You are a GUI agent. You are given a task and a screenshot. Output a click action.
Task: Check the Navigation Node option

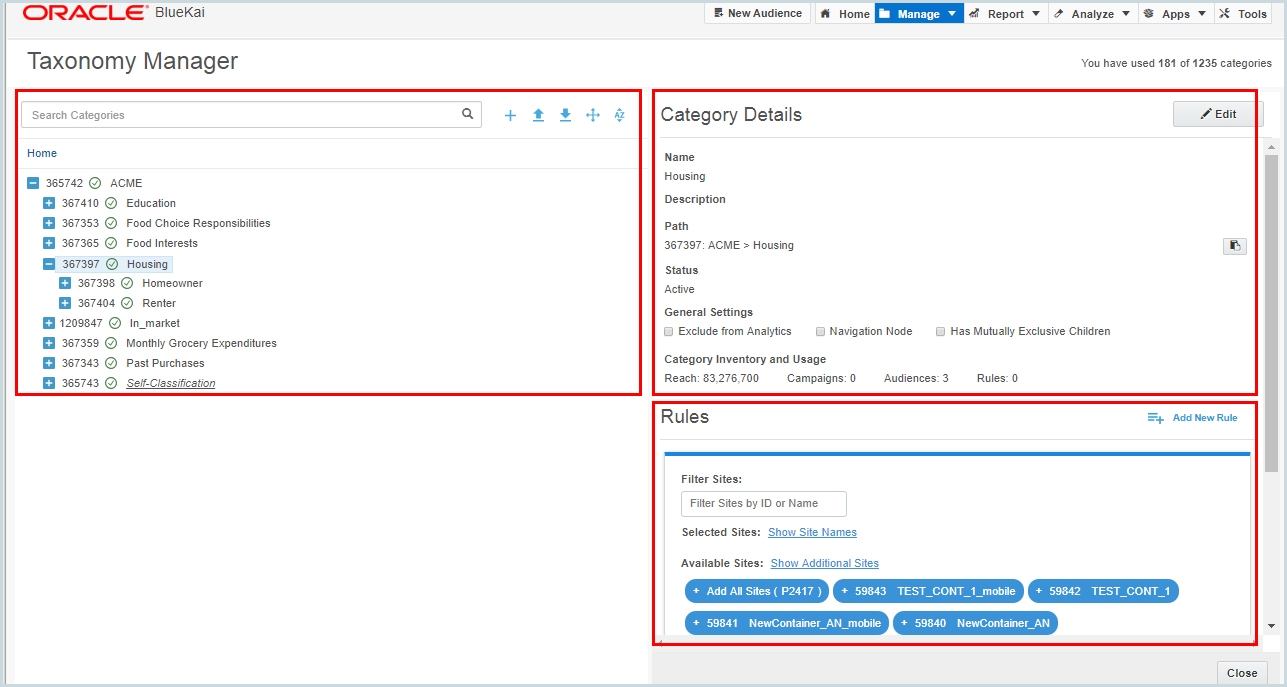click(819, 331)
